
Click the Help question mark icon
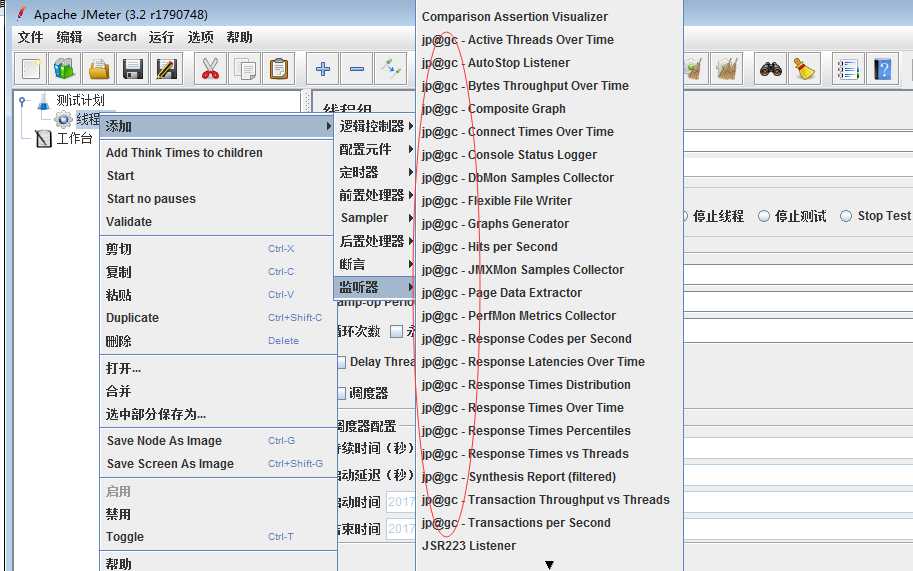tap(882, 69)
